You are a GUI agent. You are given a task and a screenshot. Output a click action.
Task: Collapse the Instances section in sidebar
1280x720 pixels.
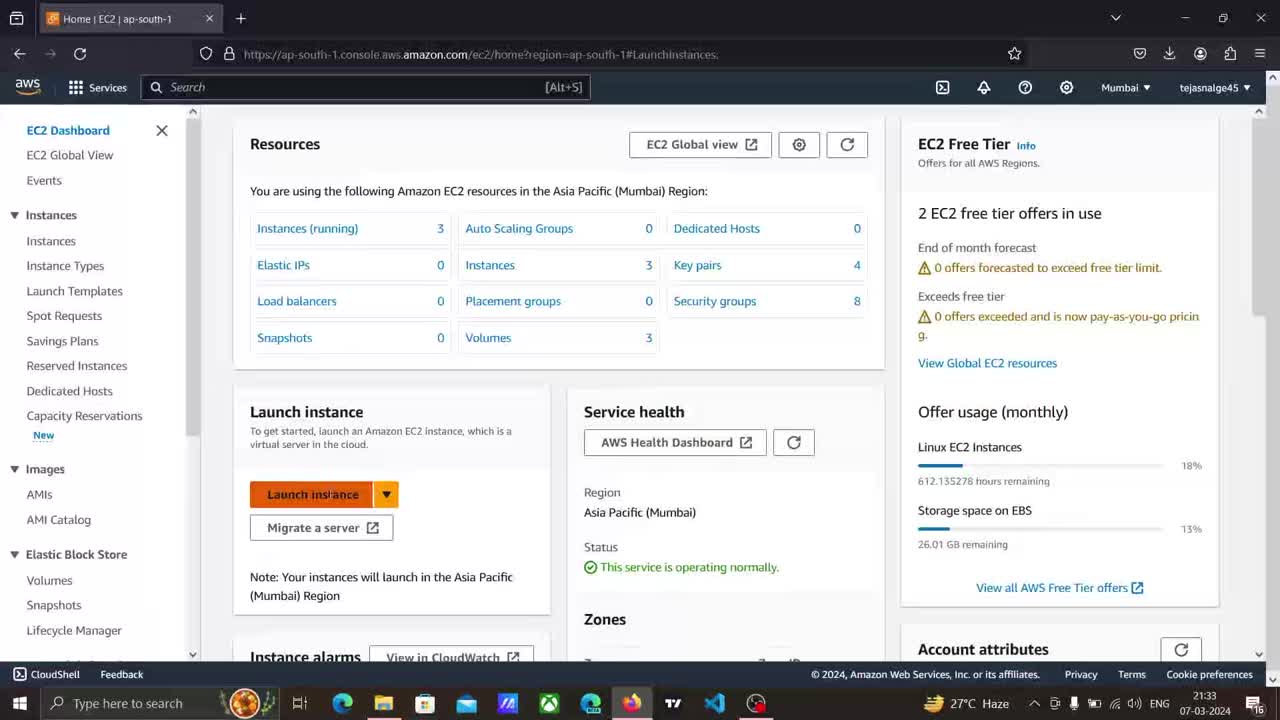[15, 216]
